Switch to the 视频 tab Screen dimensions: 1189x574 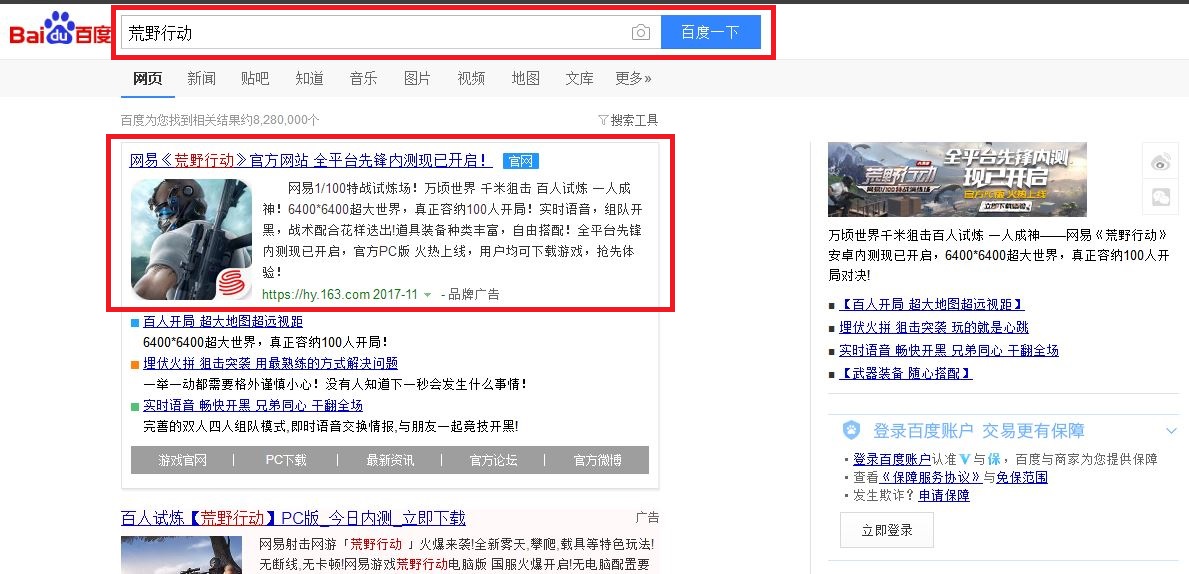pos(471,78)
